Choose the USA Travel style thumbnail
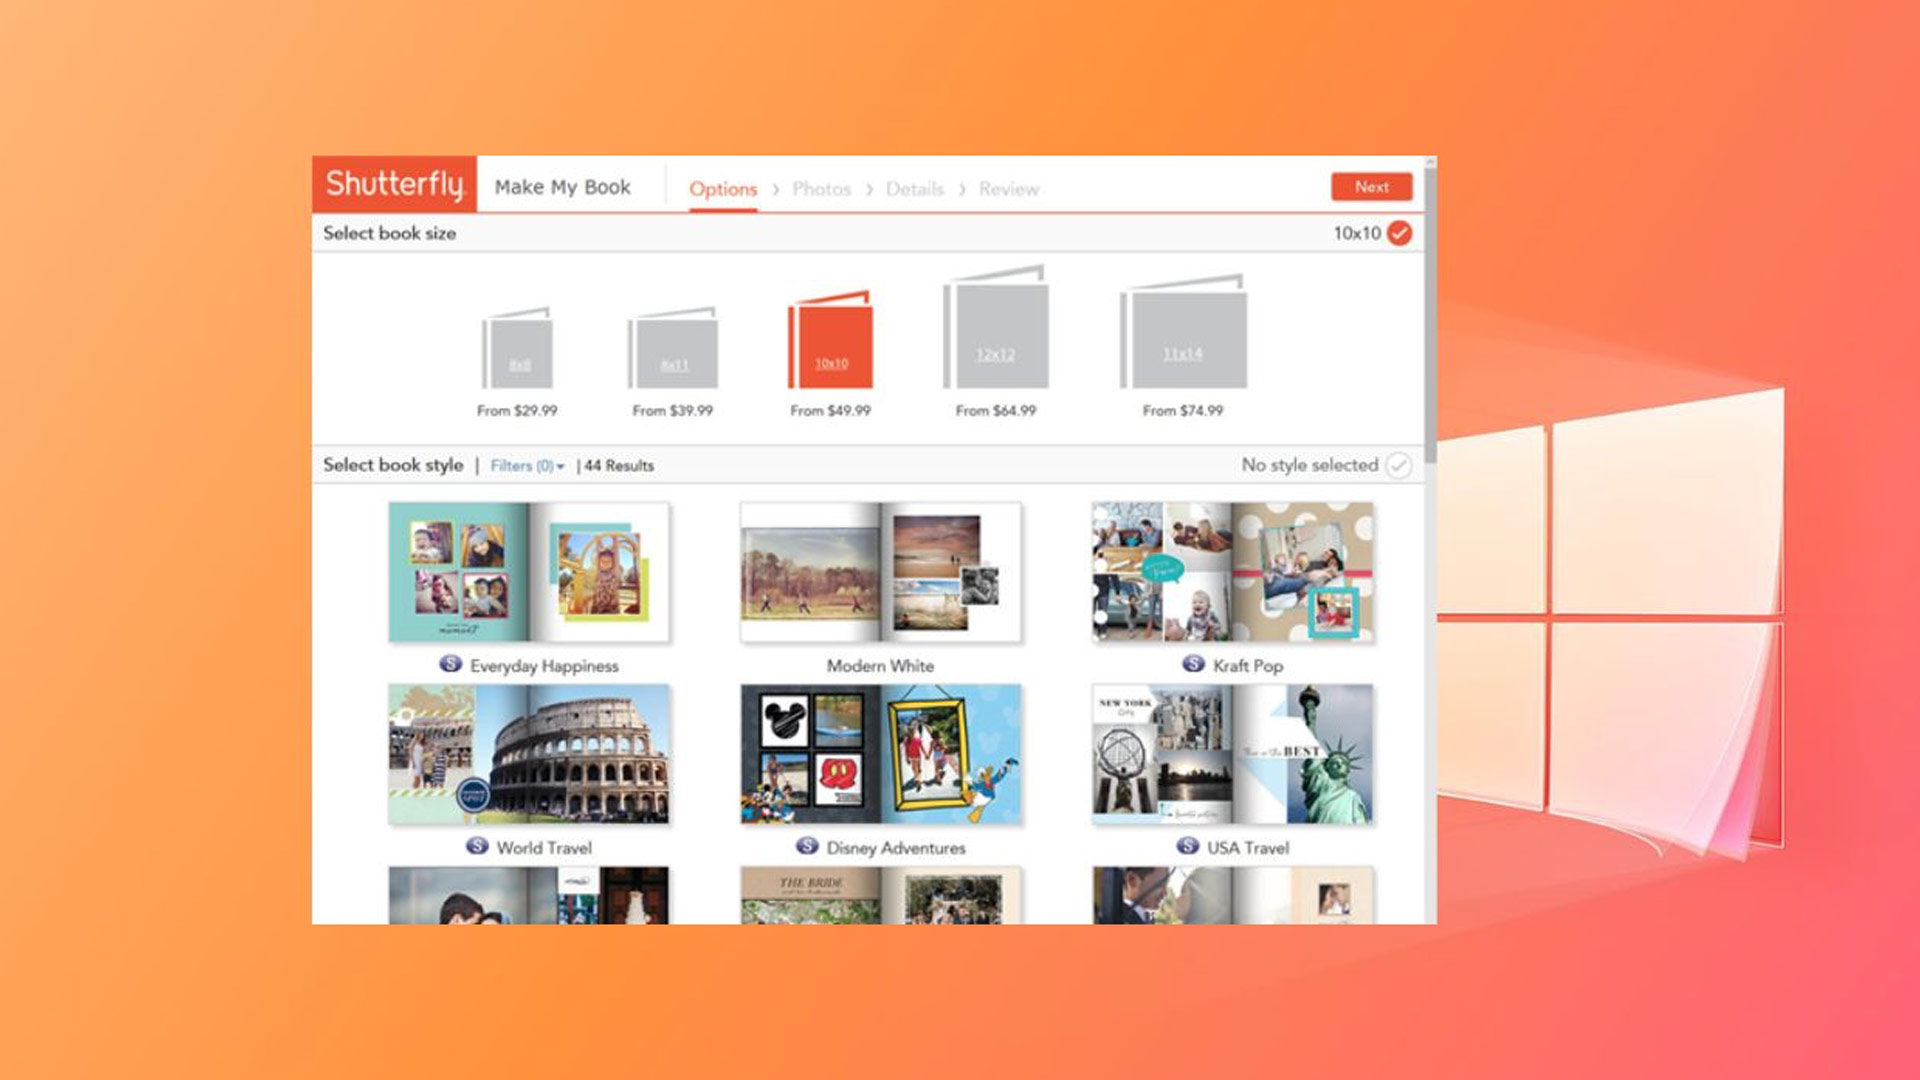The image size is (1920, 1080). tap(1233, 754)
